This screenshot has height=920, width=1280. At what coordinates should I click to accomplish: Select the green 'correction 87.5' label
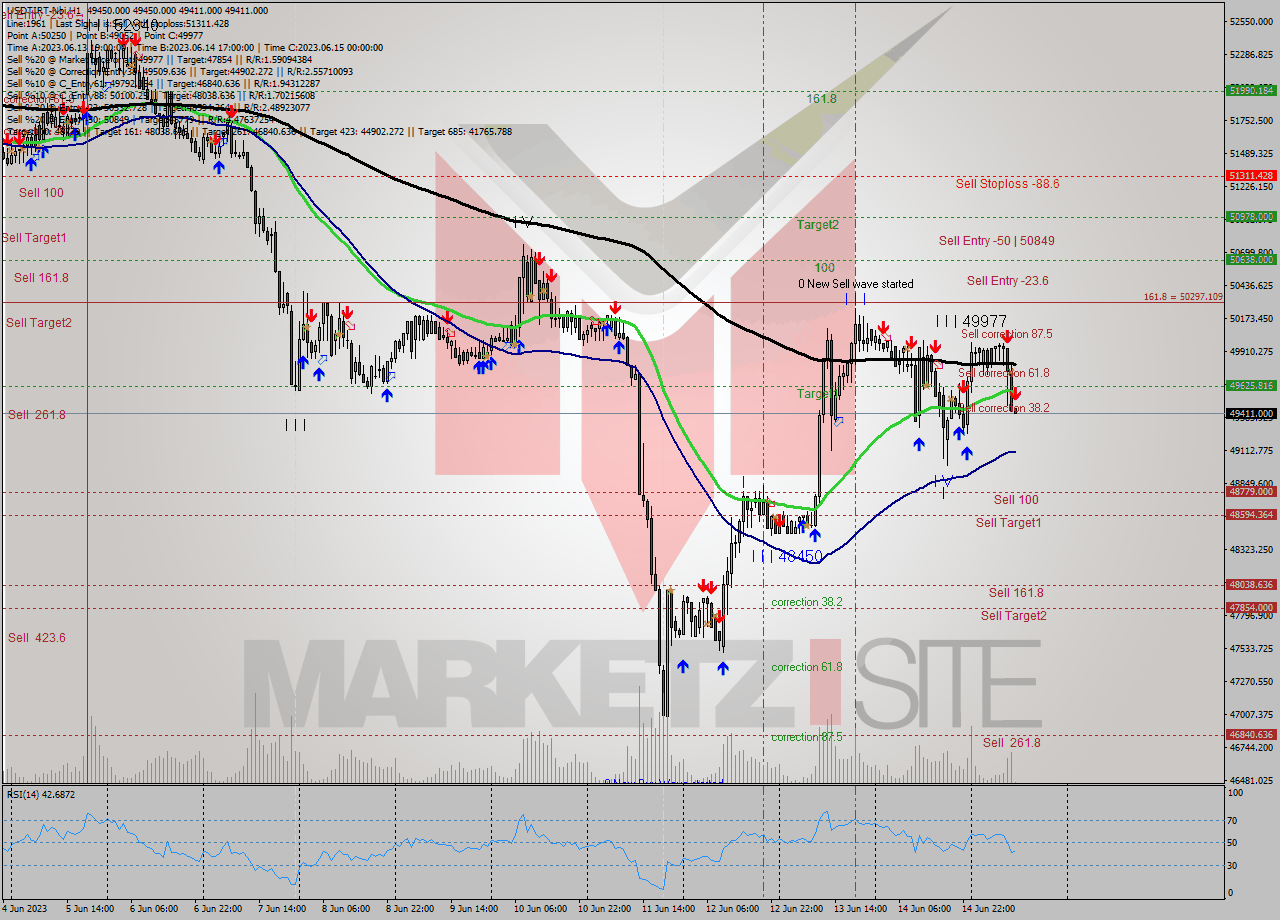[x=807, y=737]
